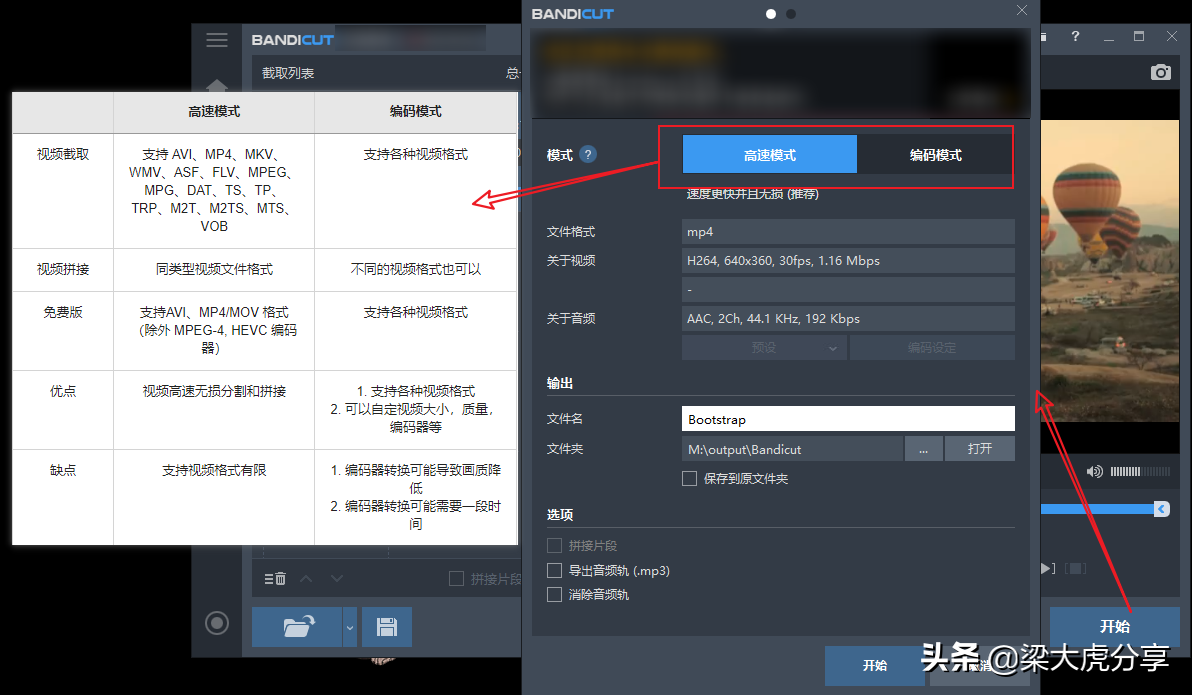
Task: Click the 文件格式 field showing mp4
Action: click(x=848, y=231)
